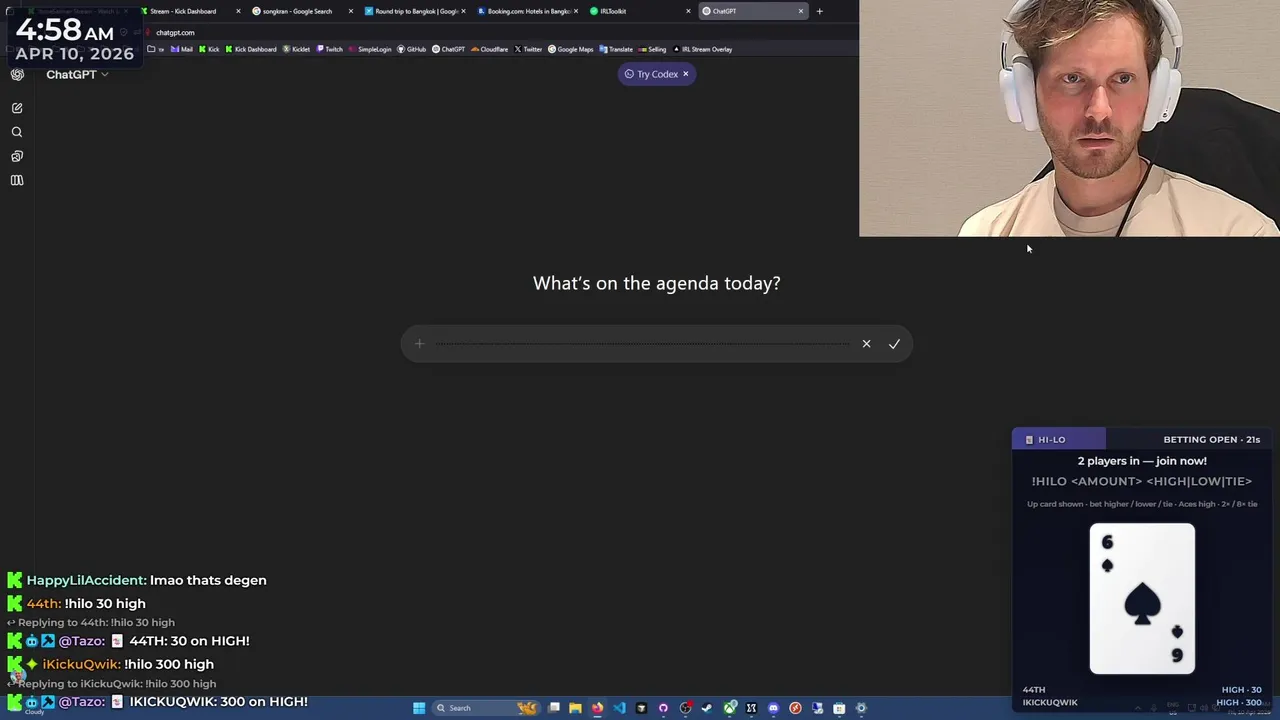The width and height of the screenshot is (1280, 720).
Task: Open Visual Studio Code from the taskbar
Action: point(619,708)
